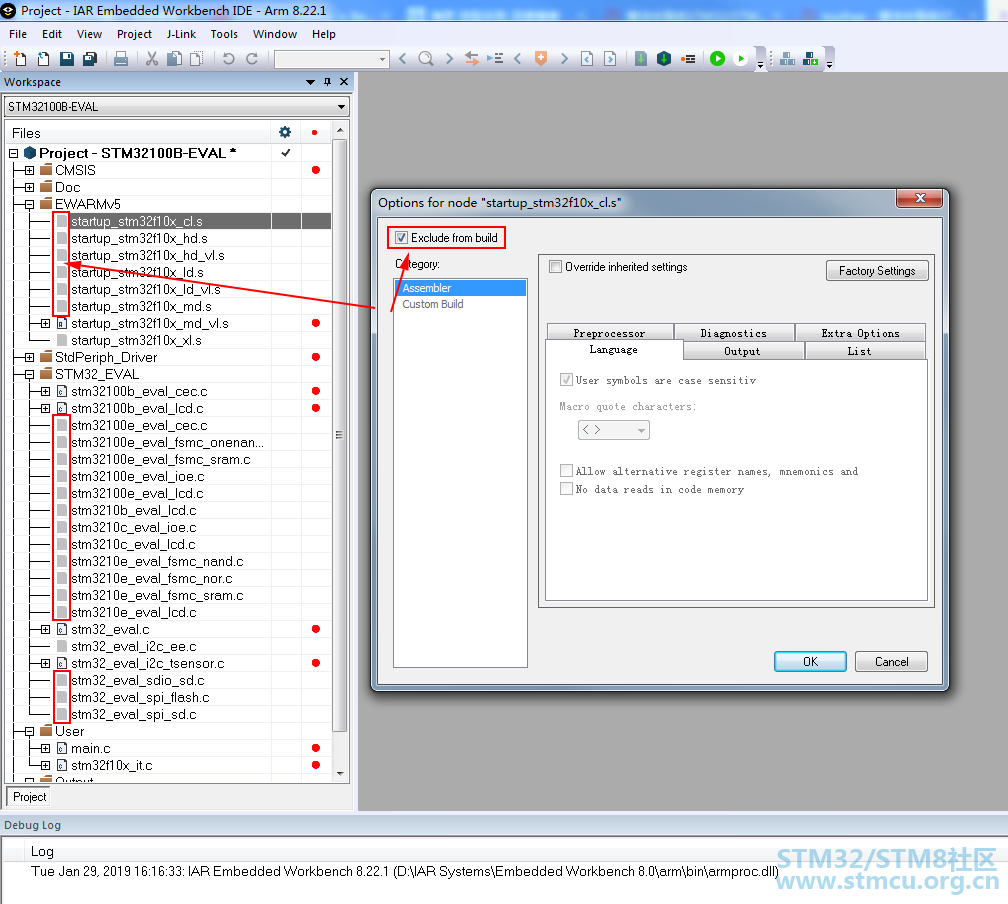Click Factory Settings button

877,271
